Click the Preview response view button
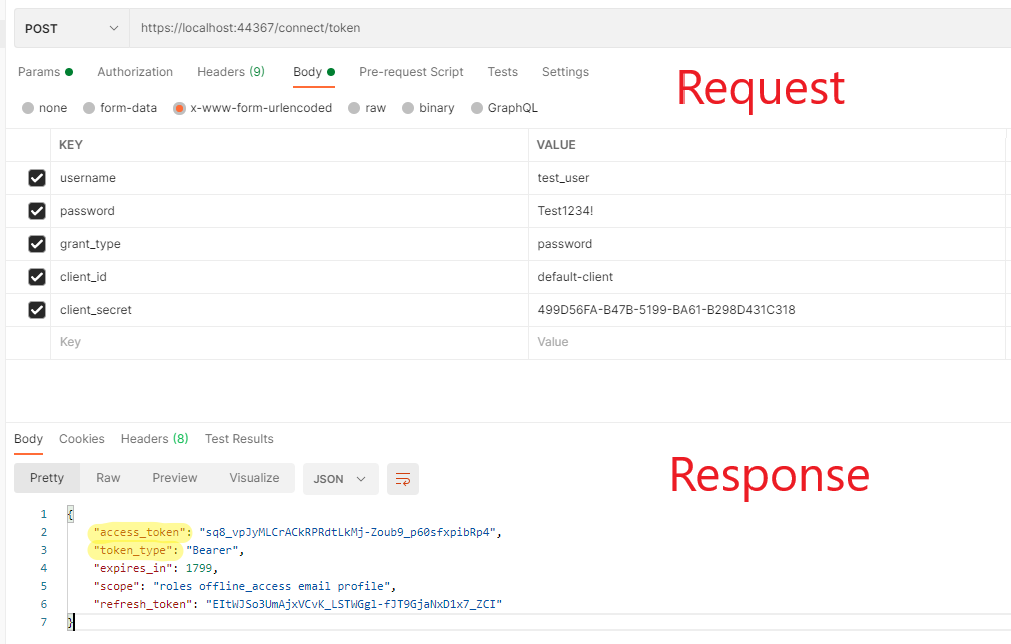Image resolution: width=1011 pixels, height=644 pixels. [175, 478]
